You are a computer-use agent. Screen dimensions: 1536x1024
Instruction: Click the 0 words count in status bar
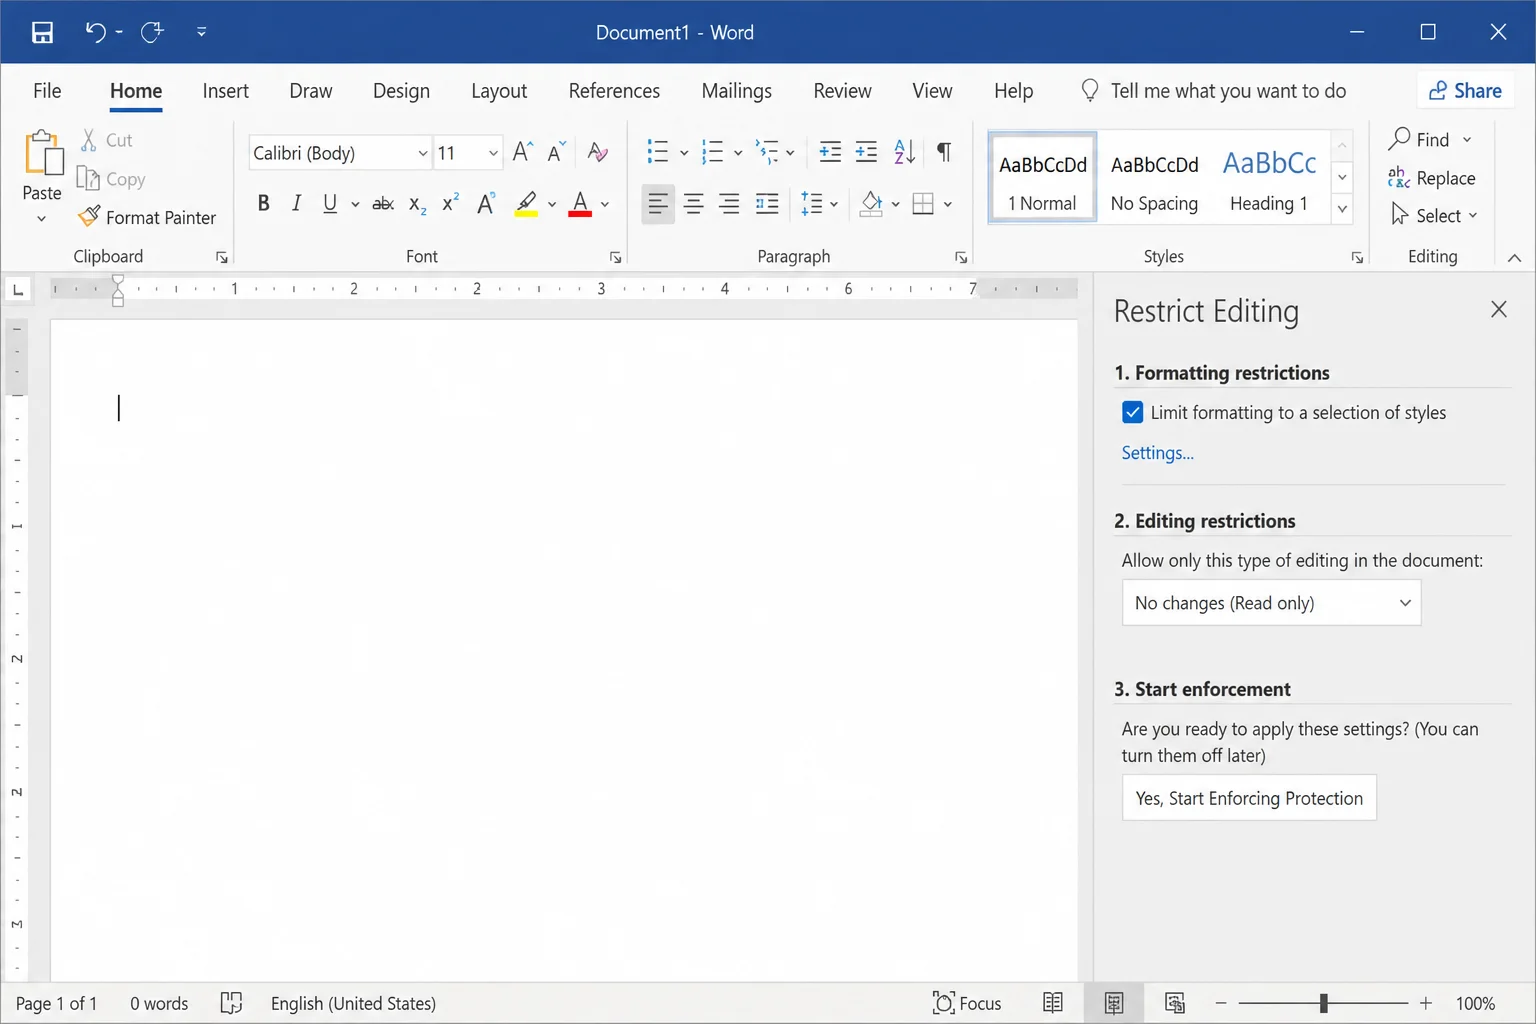click(159, 1003)
